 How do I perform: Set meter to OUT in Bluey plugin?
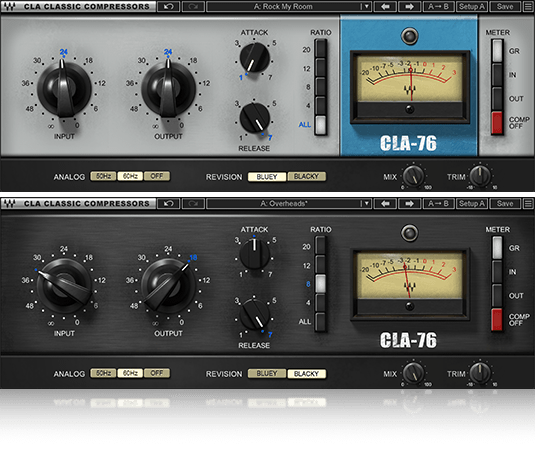497,99
